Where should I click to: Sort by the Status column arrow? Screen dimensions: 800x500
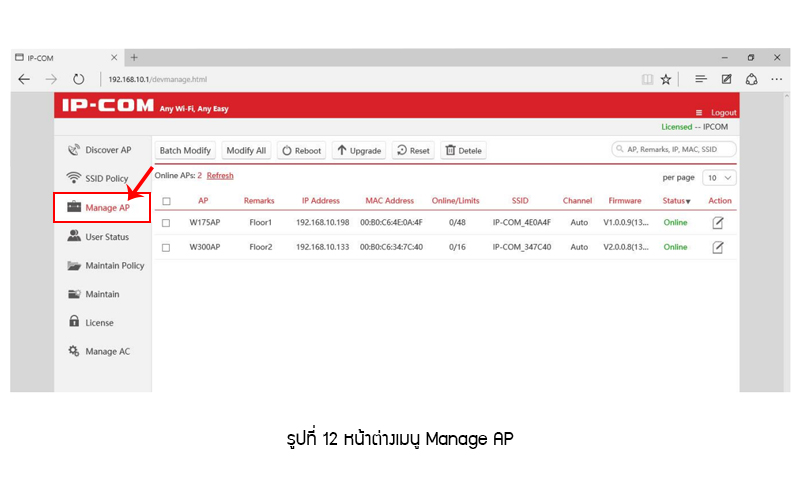[x=687, y=202]
